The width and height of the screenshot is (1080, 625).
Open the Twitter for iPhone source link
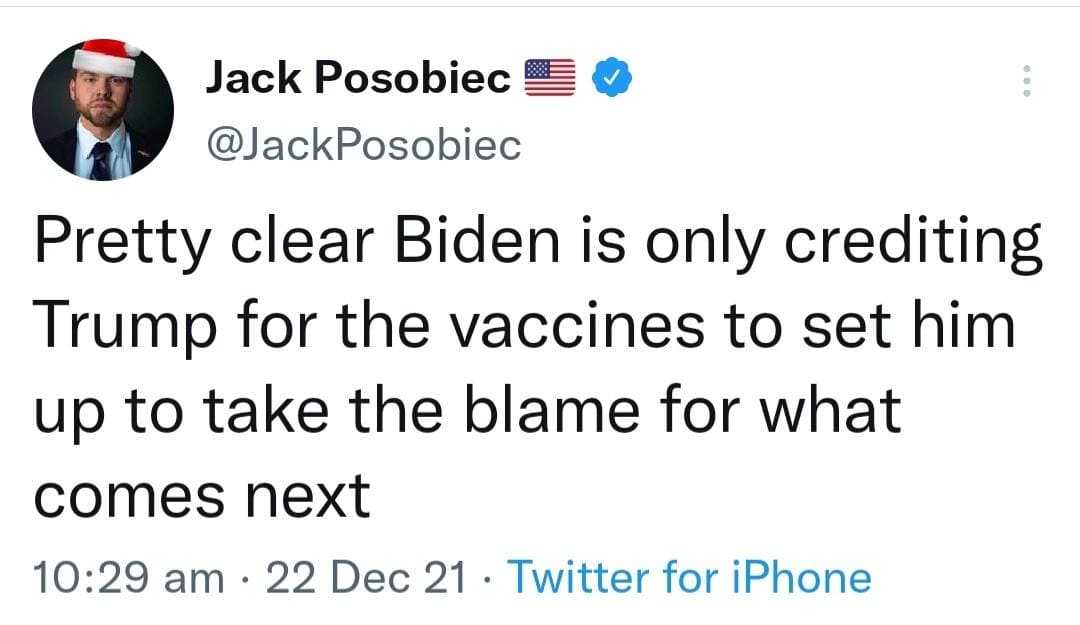(x=690, y=577)
